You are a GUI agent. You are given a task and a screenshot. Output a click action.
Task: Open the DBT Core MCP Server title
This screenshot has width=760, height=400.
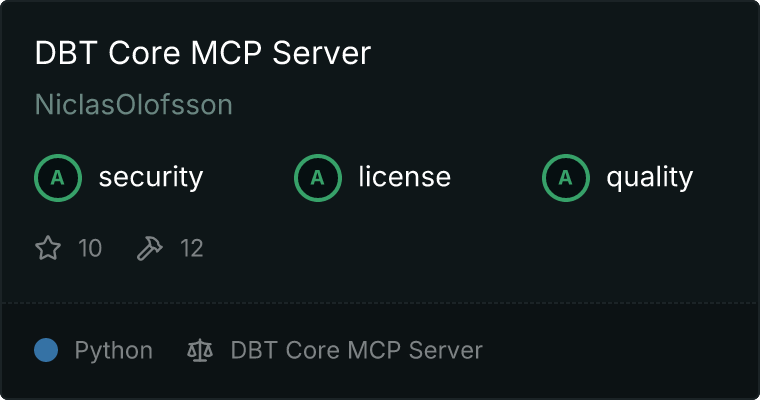coord(203,52)
